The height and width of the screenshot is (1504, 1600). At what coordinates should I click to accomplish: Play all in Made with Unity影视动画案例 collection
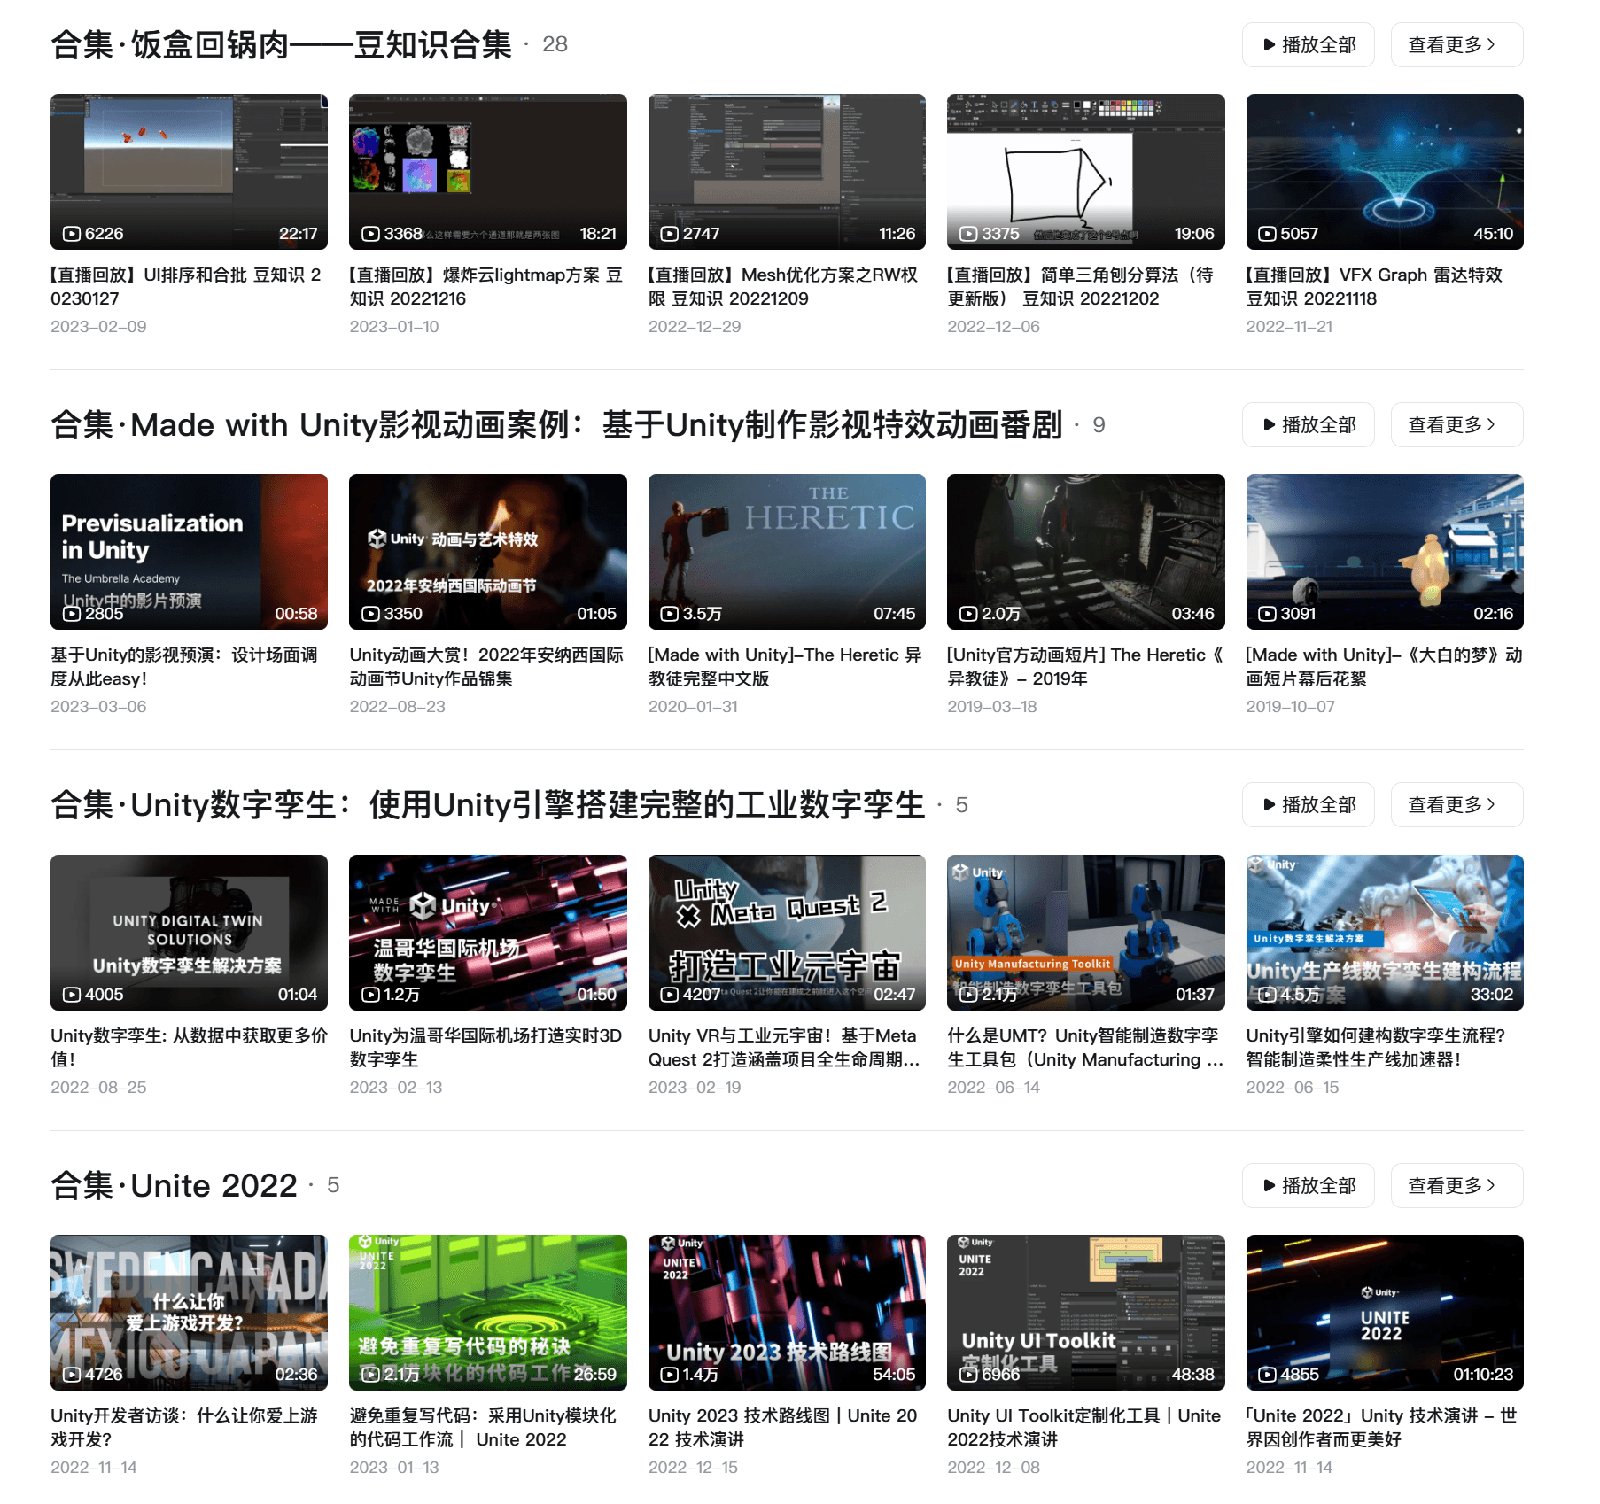(x=1308, y=425)
